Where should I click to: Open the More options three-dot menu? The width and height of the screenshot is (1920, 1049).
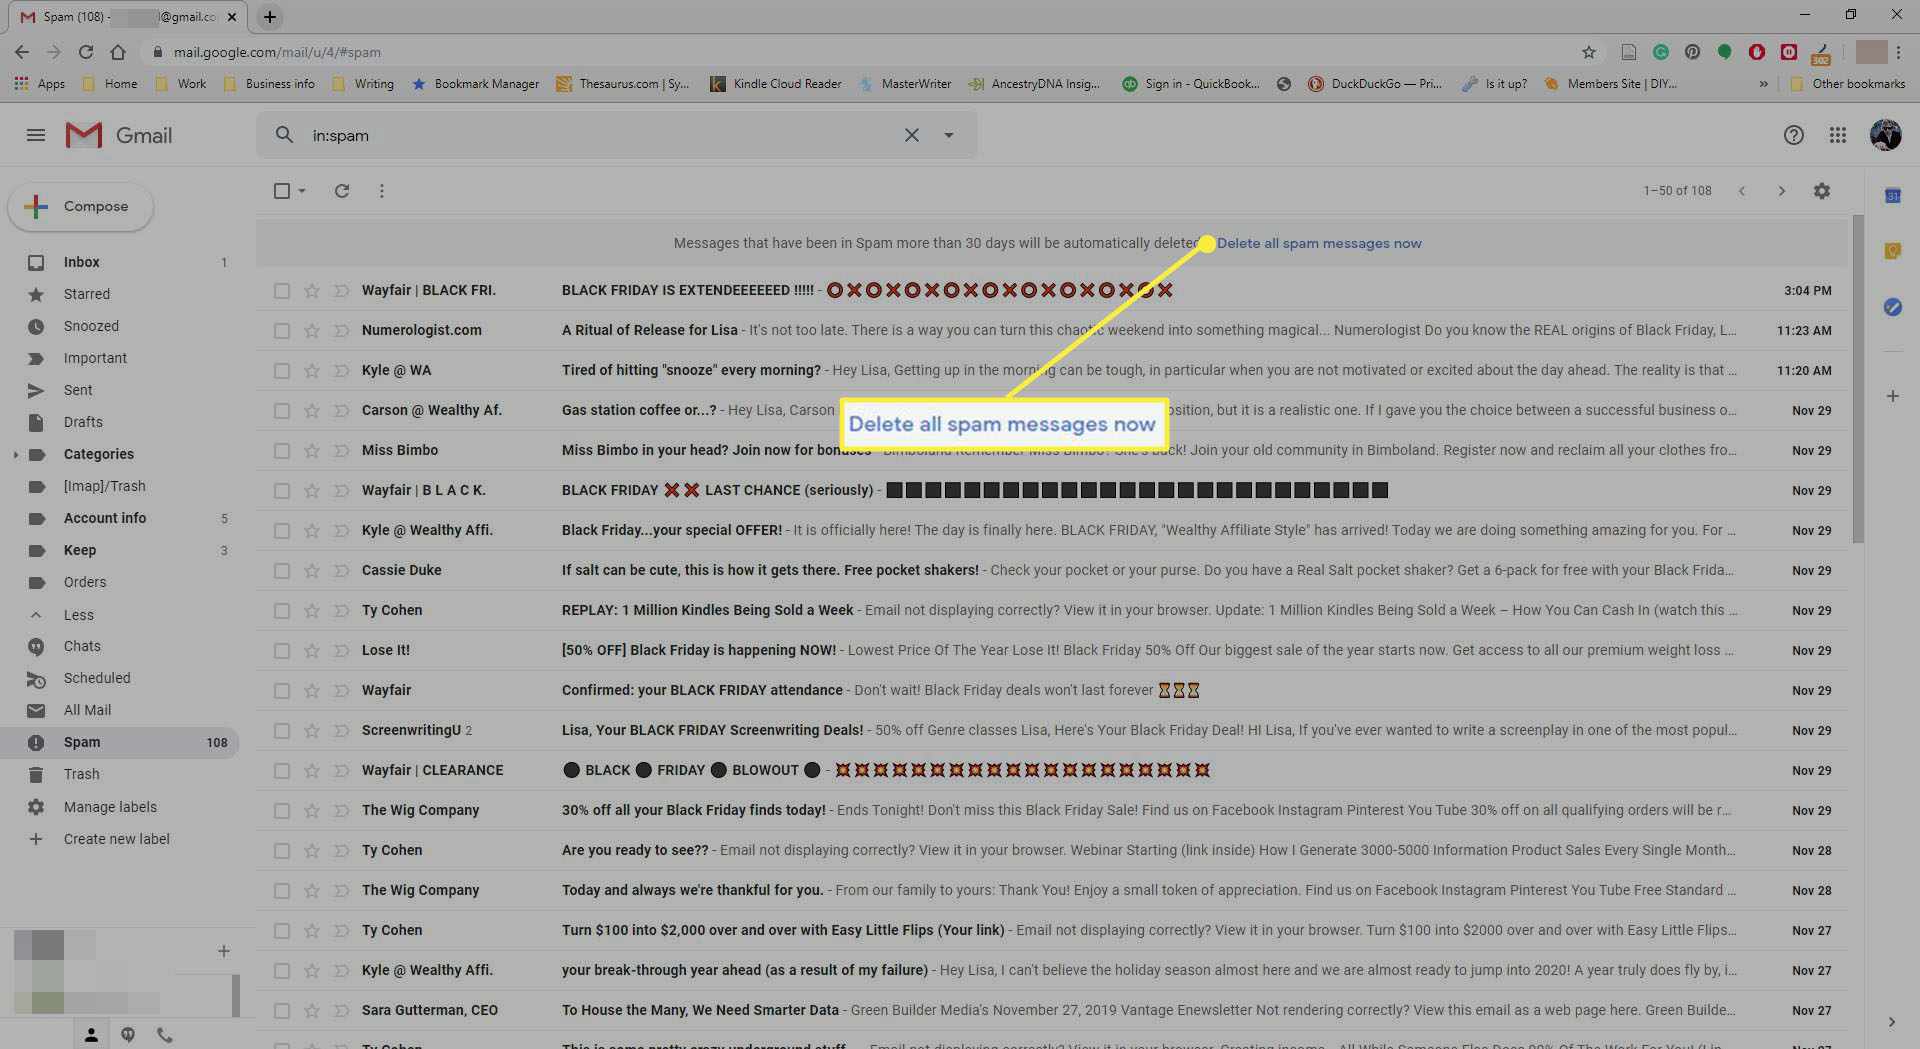click(382, 190)
